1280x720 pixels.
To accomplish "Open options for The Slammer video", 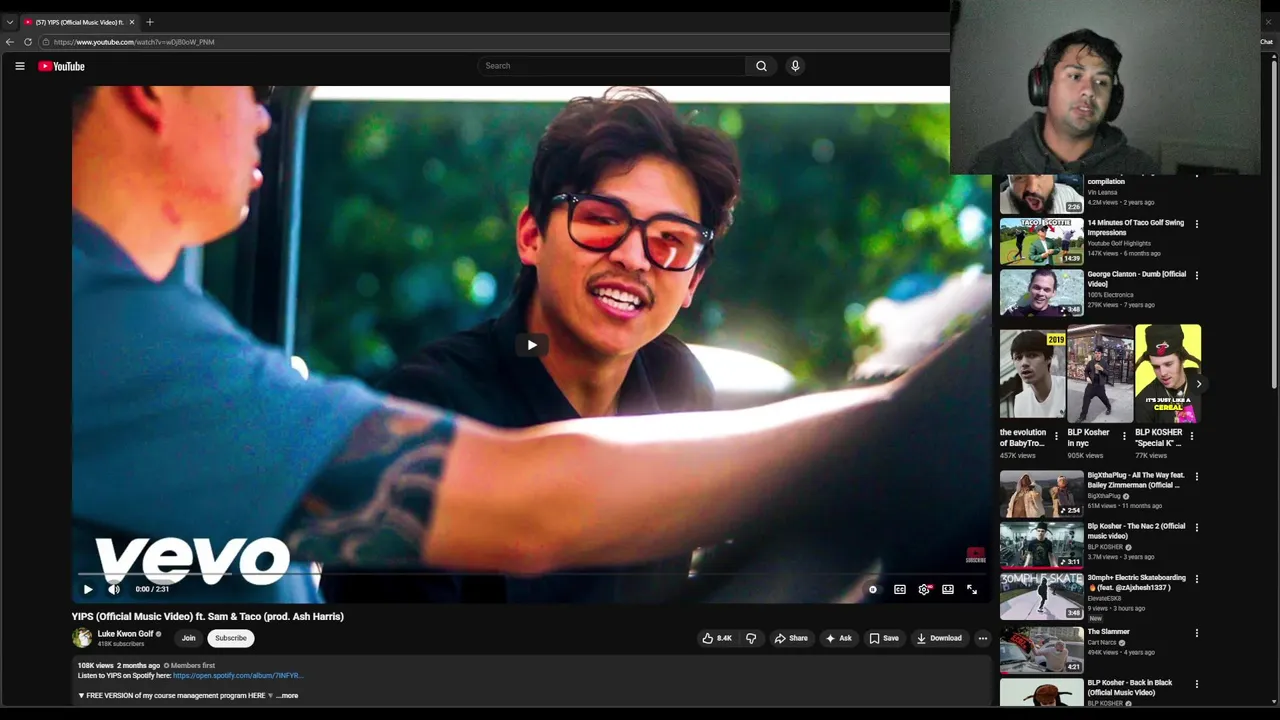I will 1196,633.
